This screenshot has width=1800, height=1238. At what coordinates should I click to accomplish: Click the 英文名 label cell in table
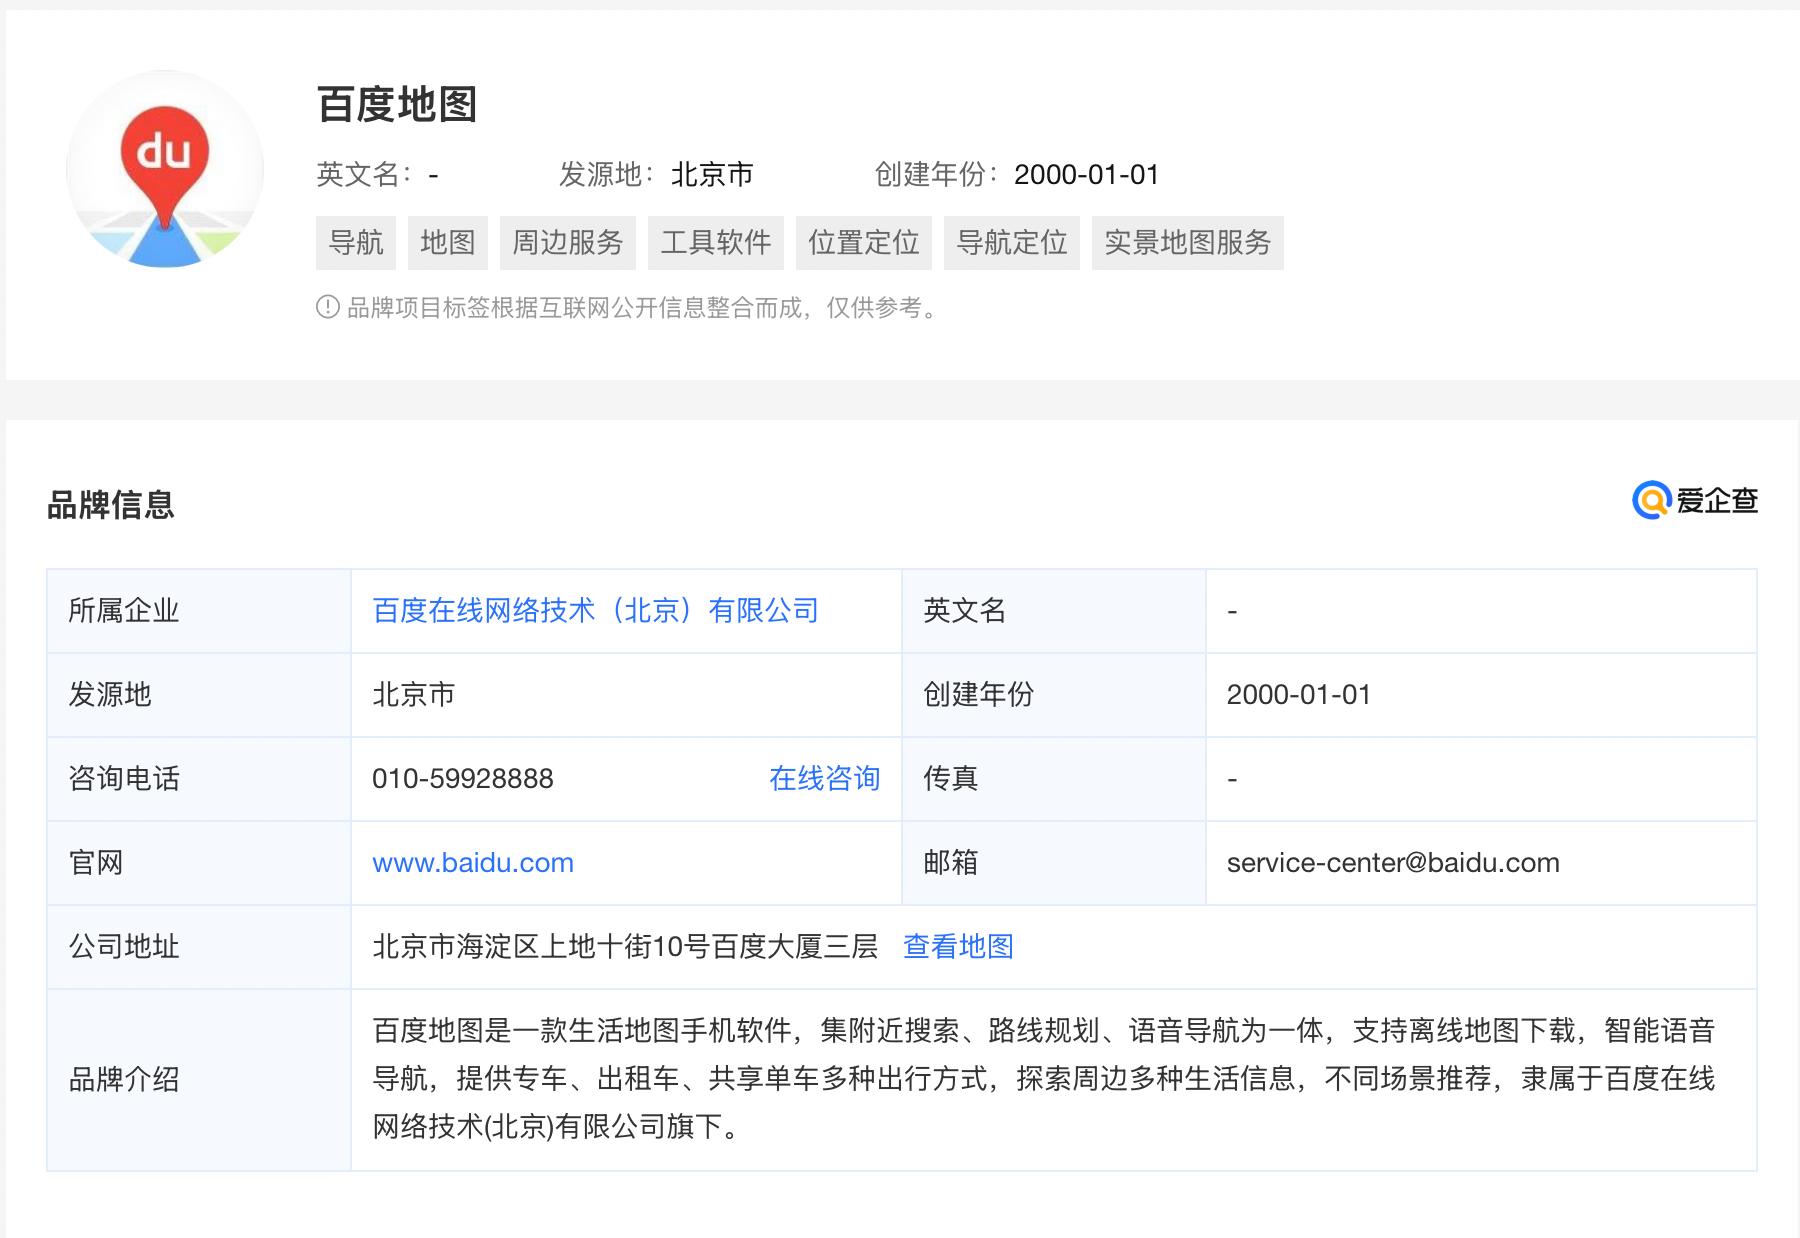(1054, 611)
